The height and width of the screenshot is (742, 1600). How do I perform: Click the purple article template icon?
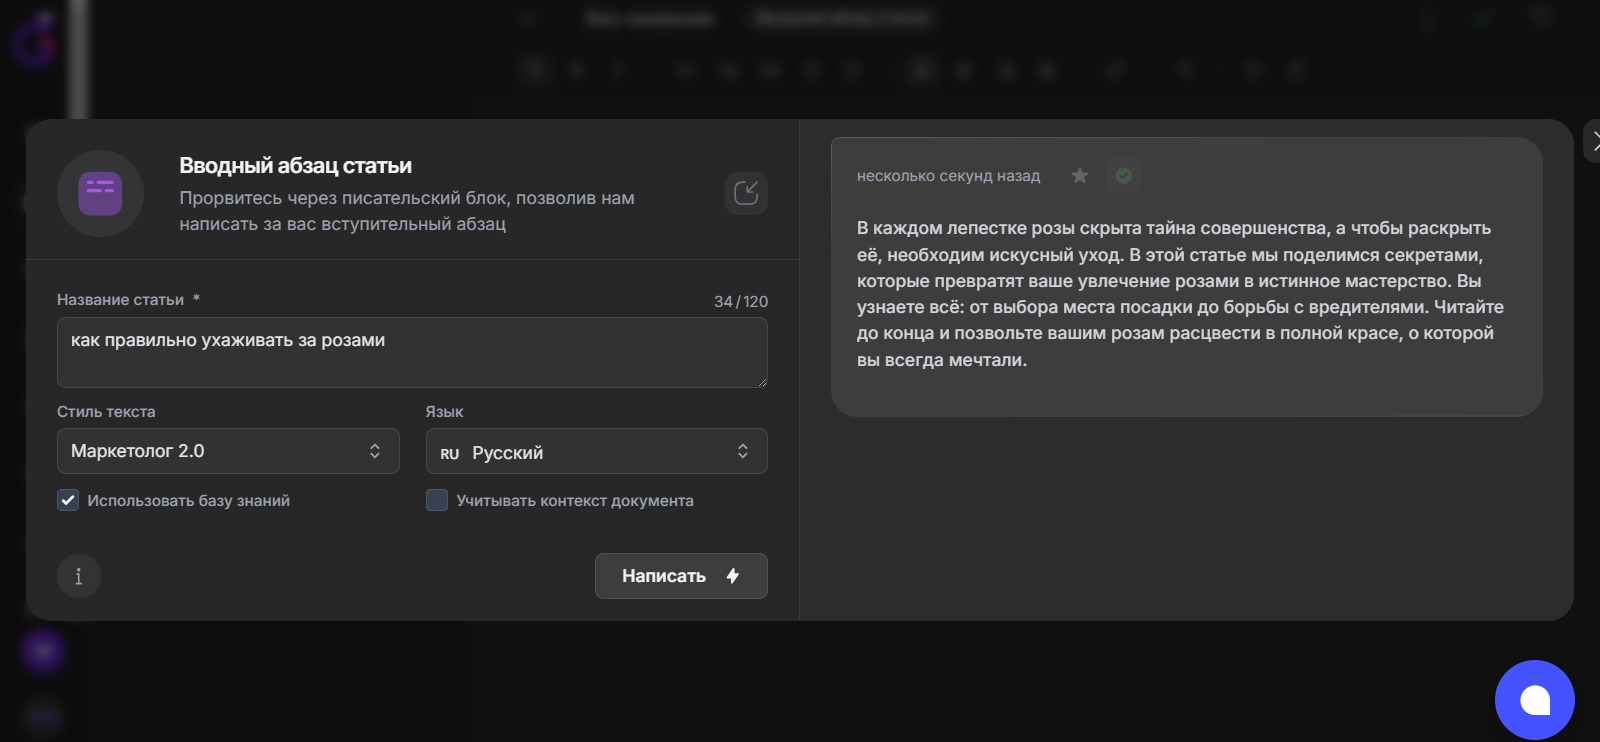pos(100,194)
